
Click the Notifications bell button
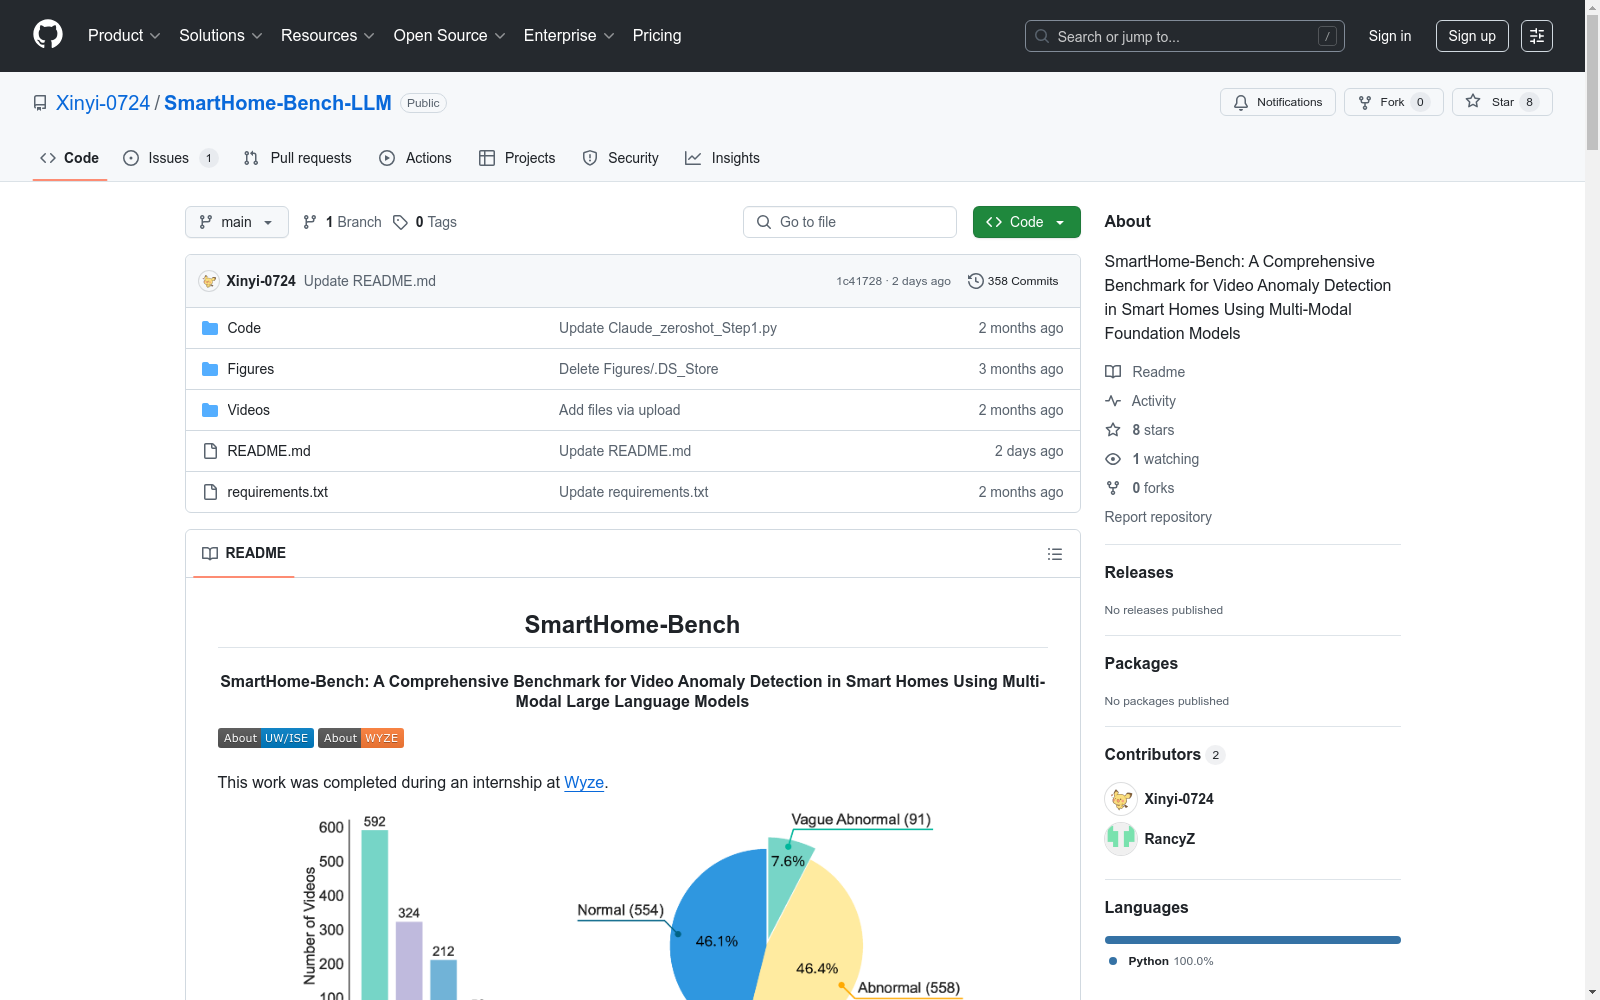click(1277, 102)
